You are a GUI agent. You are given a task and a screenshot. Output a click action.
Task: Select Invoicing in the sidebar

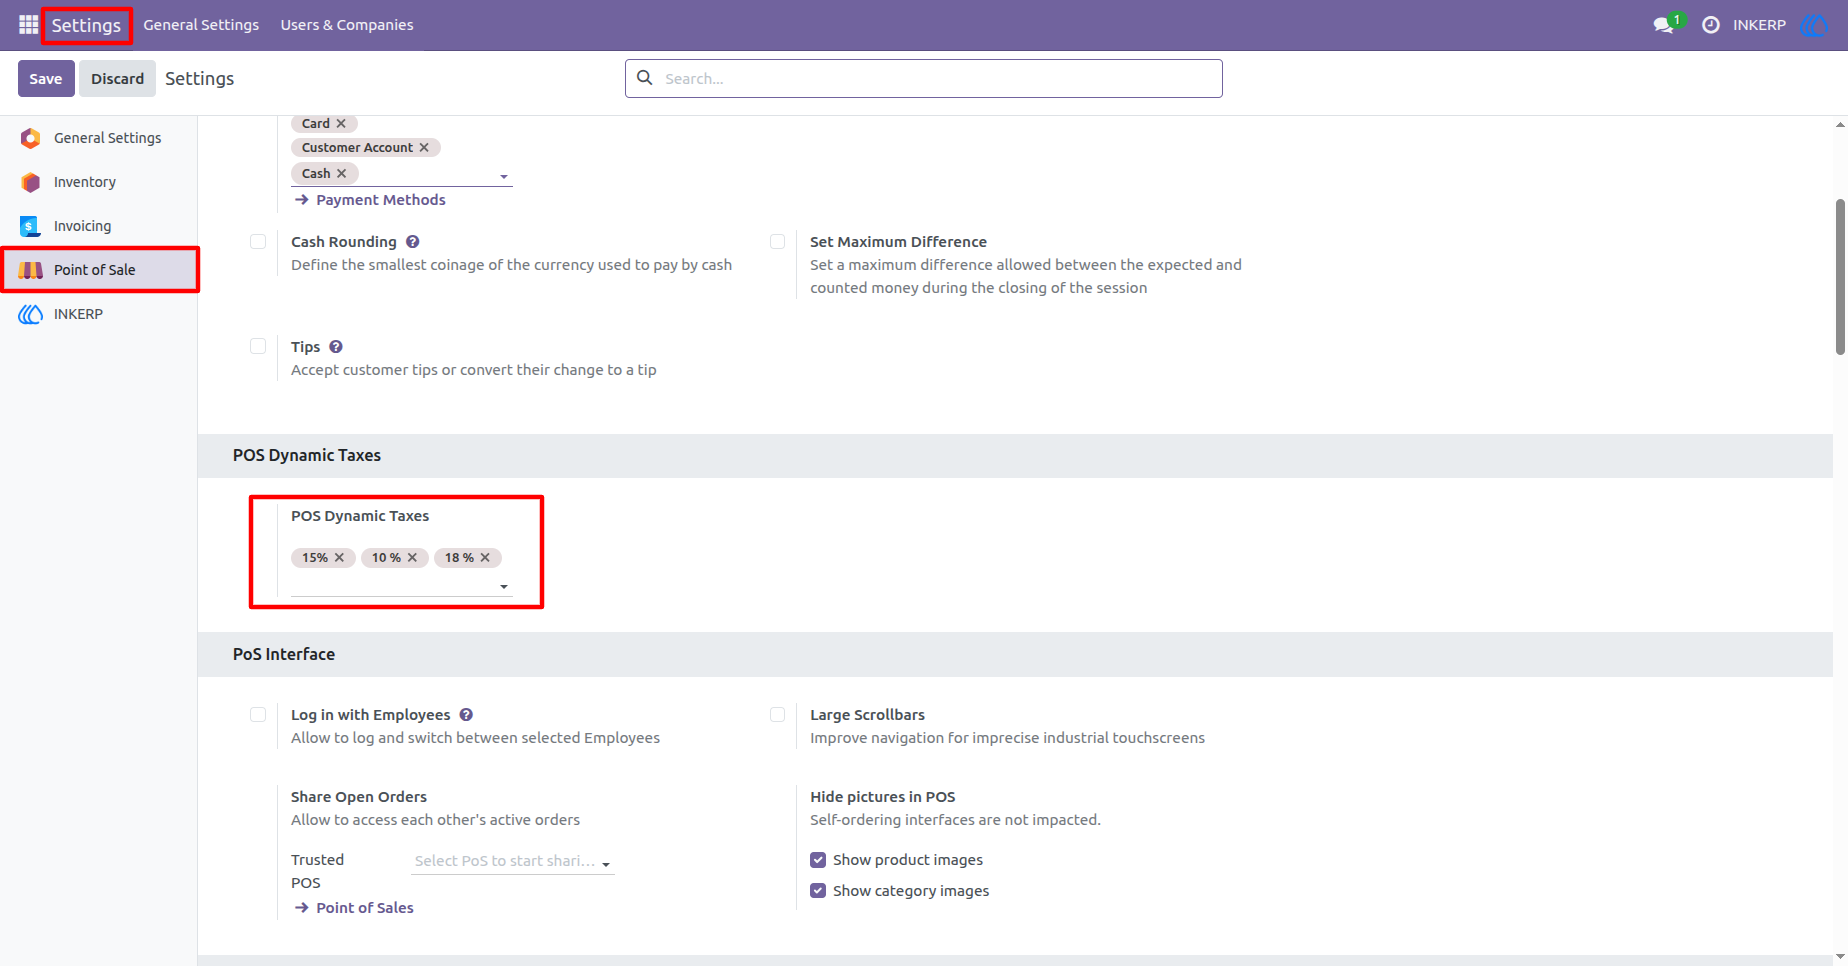click(x=99, y=226)
